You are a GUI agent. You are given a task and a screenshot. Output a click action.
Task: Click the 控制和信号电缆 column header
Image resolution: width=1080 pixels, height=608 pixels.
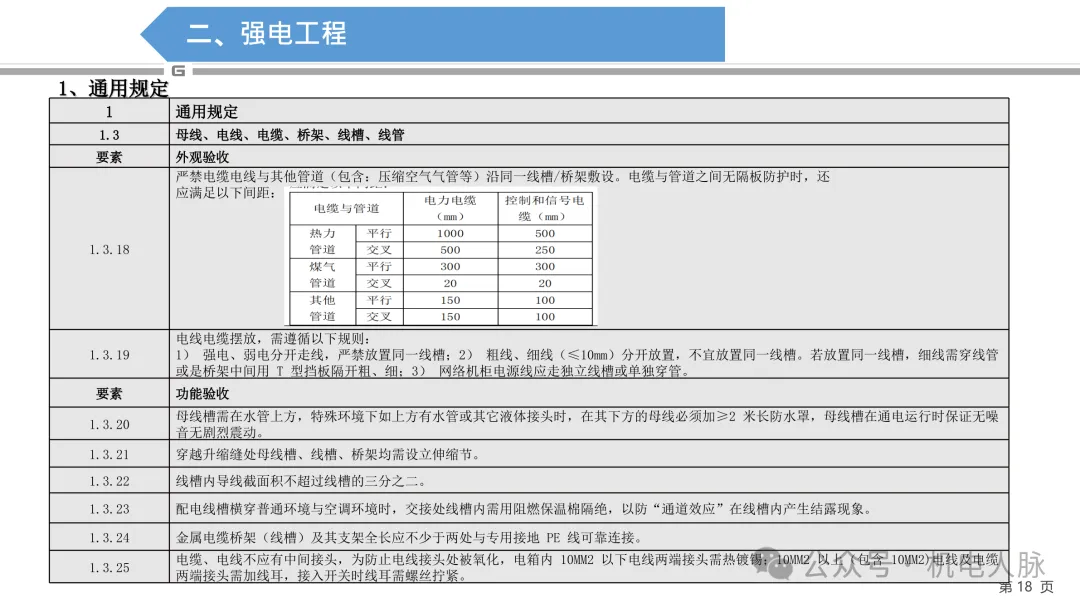(x=544, y=208)
